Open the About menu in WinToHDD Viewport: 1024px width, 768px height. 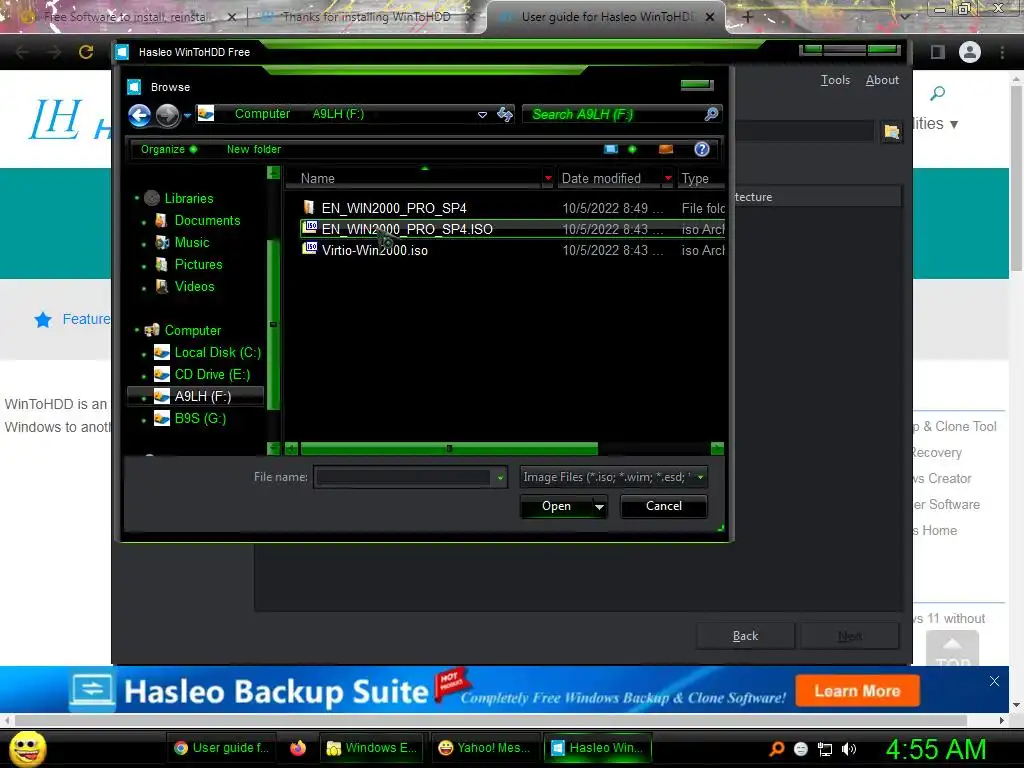click(x=882, y=80)
